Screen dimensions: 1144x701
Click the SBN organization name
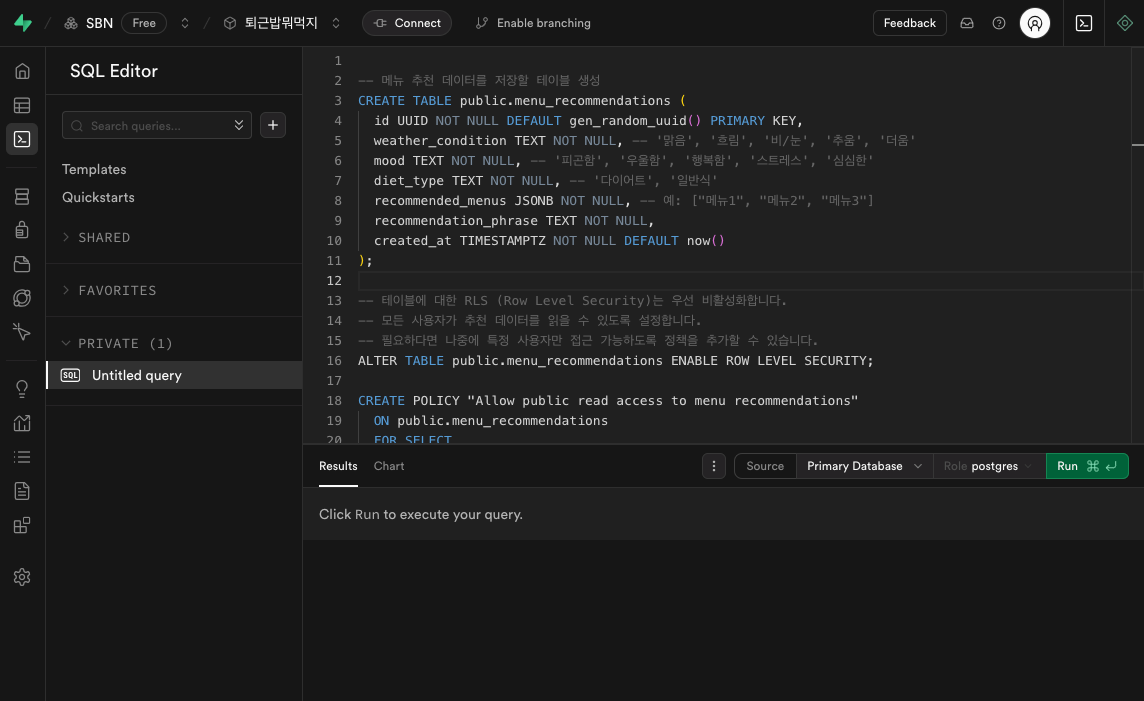point(99,23)
